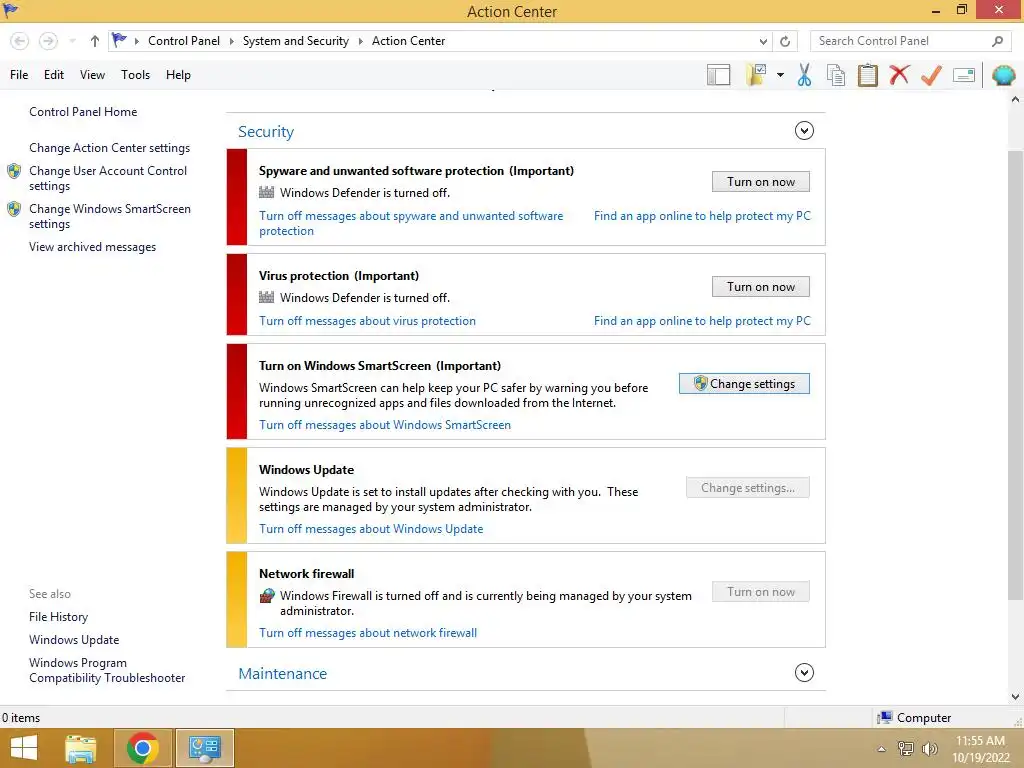This screenshot has width=1024, height=768.
Task: Open the Windows Start button
Action: (x=24, y=748)
